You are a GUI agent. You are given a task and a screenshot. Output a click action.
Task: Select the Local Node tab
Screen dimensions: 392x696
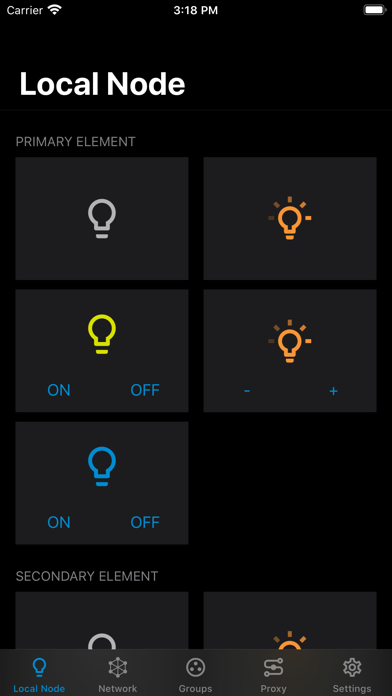39,675
